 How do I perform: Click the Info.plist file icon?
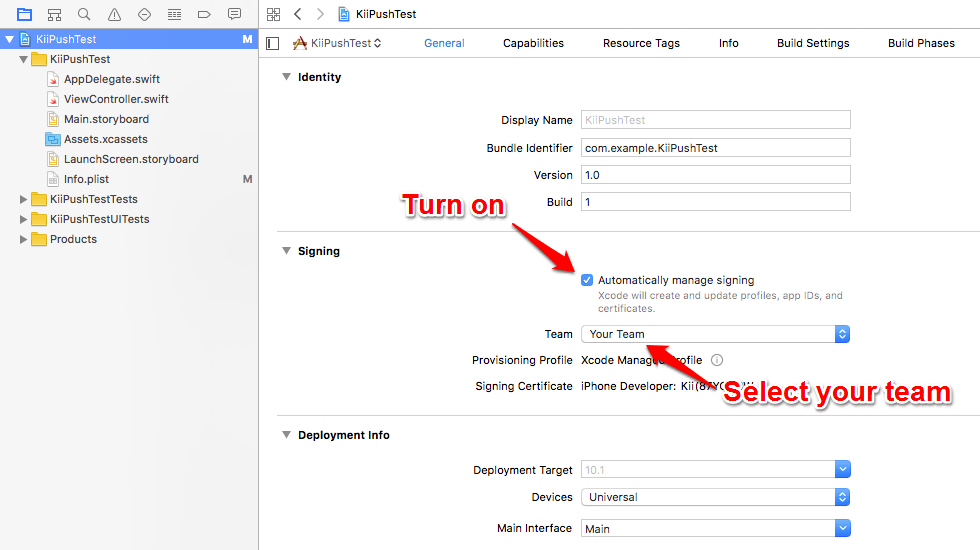point(53,179)
